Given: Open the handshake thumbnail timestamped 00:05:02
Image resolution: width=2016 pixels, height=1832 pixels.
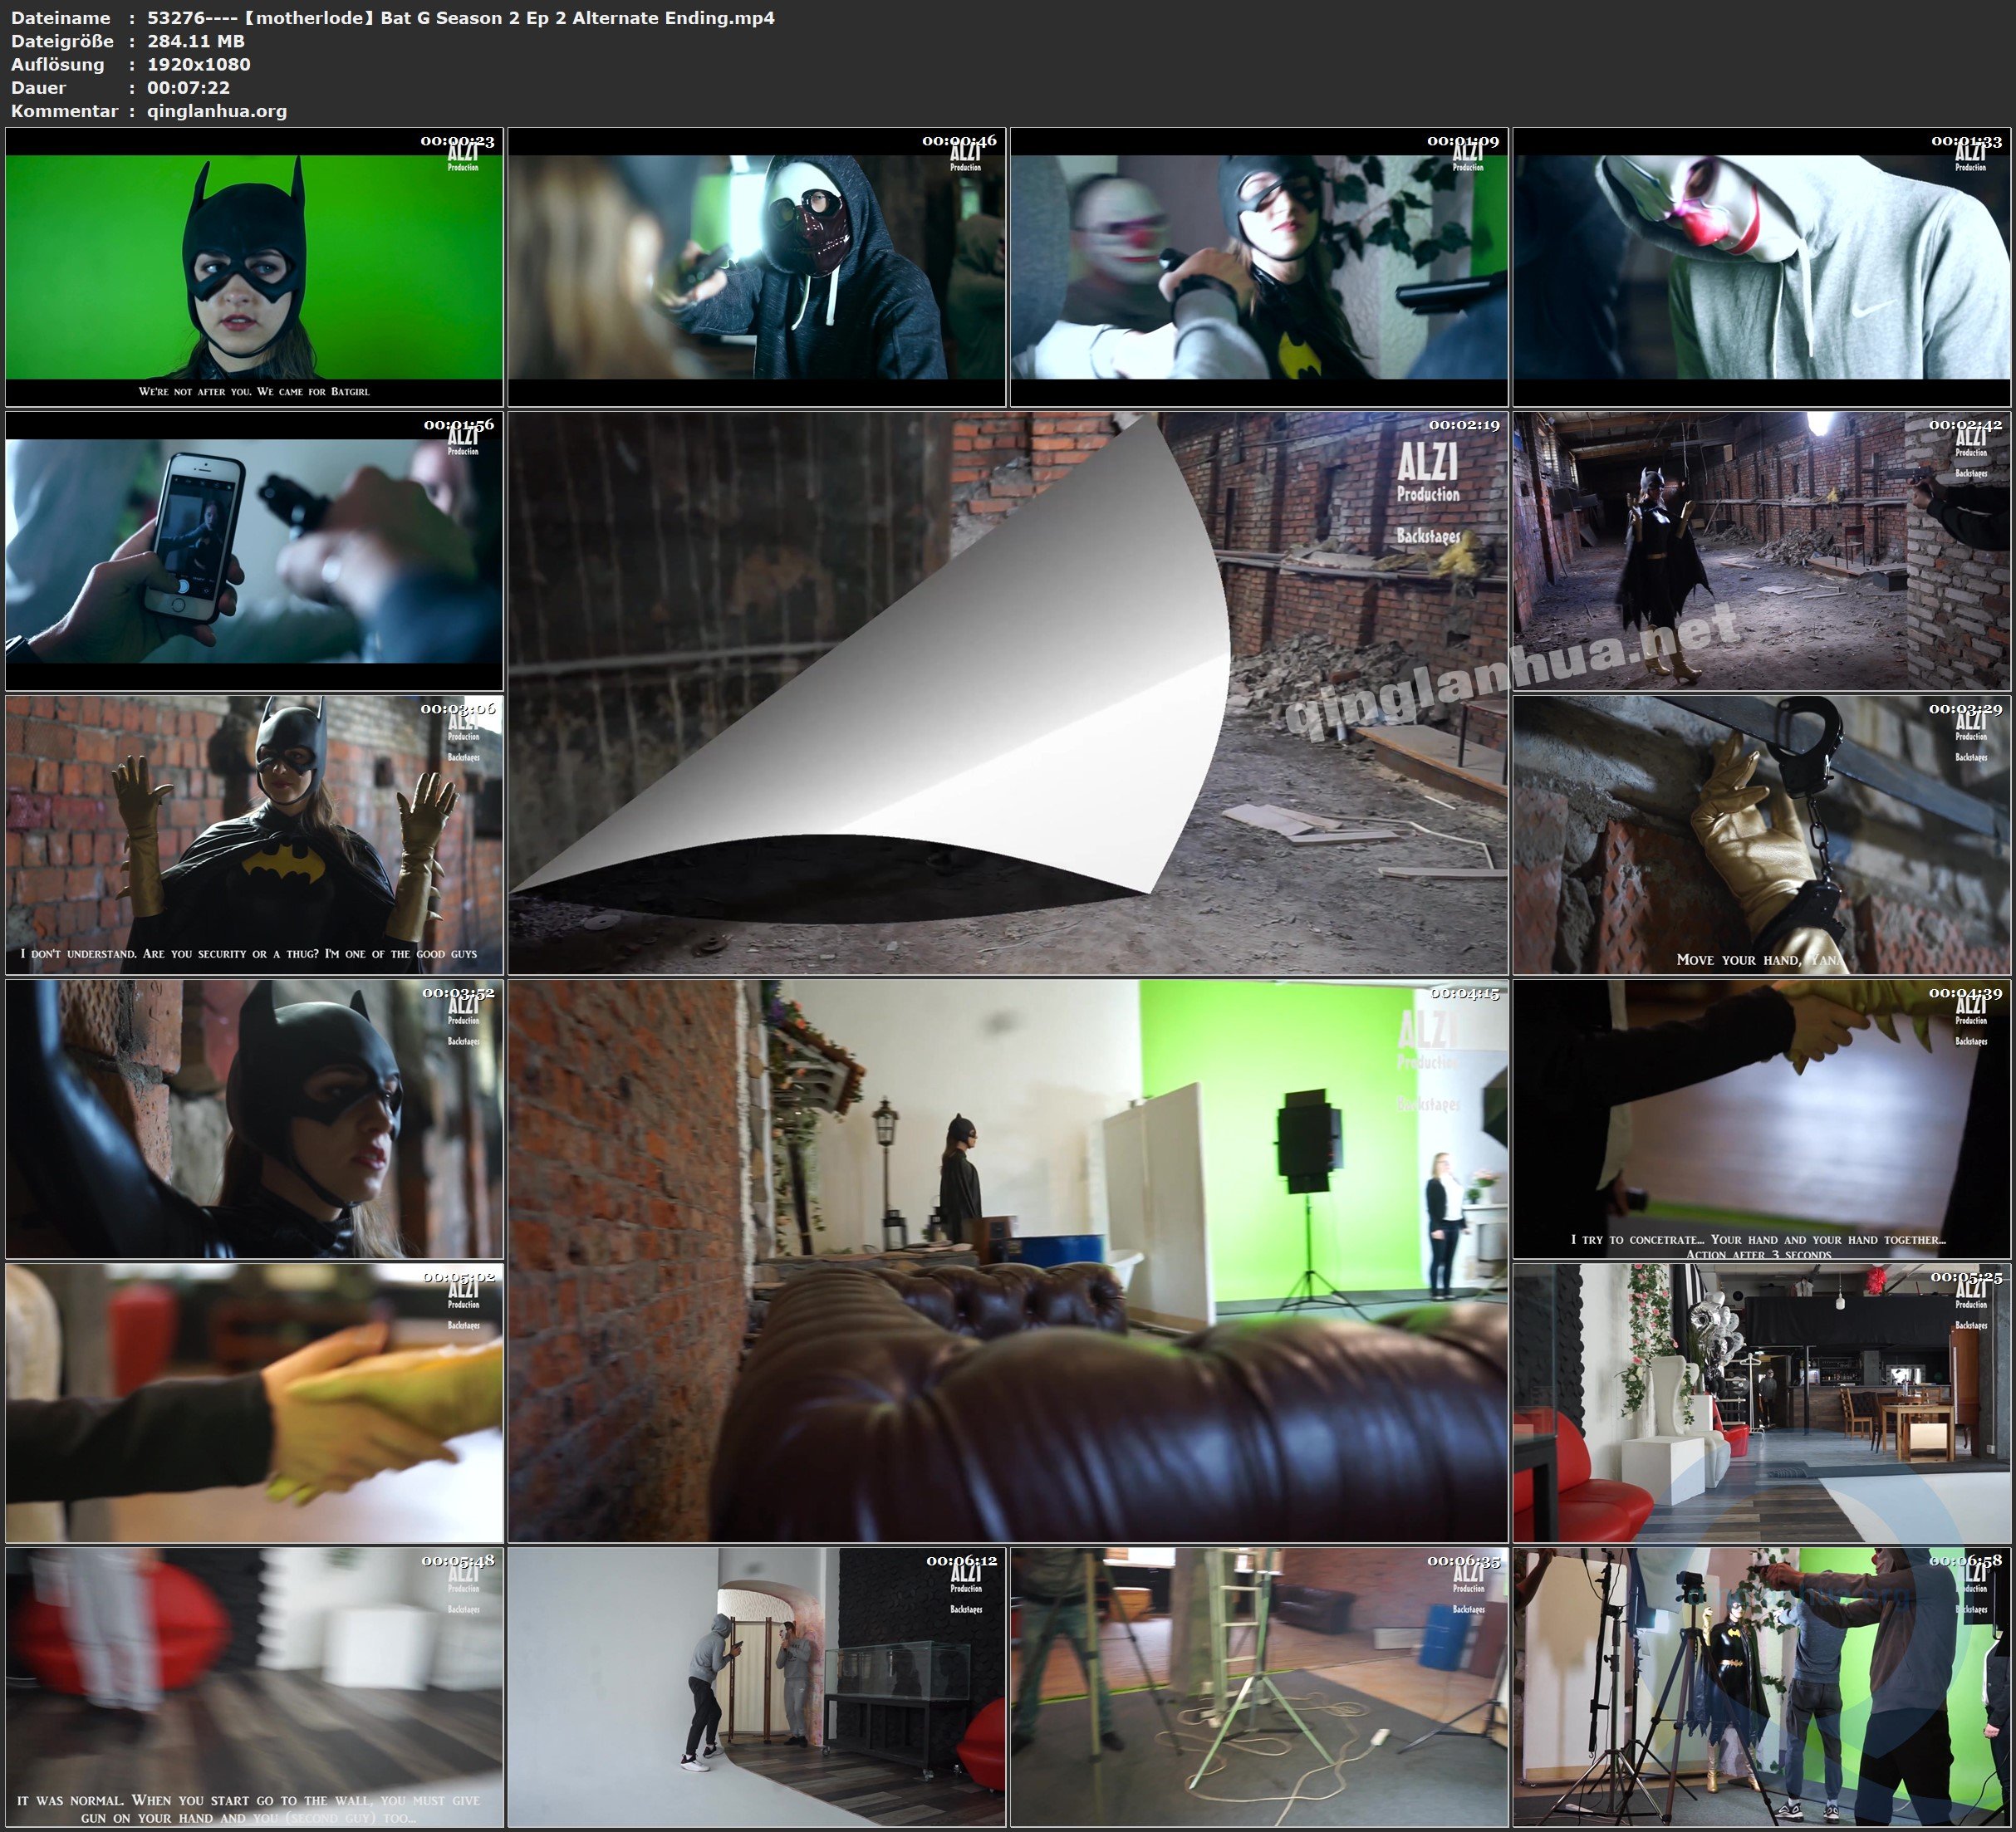Looking at the screenshot, I should click(254, 1403).
